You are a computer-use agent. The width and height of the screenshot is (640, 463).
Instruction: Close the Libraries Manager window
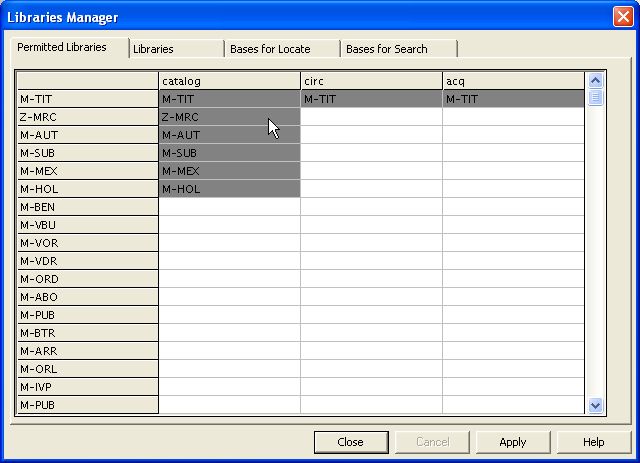[623, 17]
